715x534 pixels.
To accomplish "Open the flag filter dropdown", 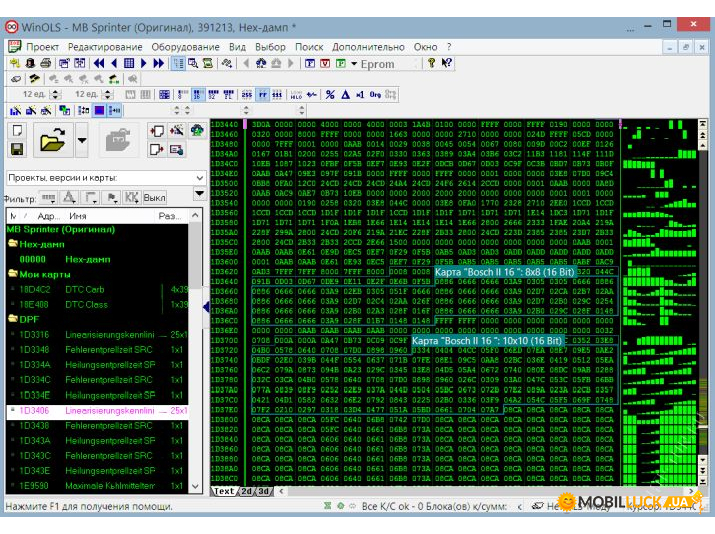I will (x=111, y=197).
